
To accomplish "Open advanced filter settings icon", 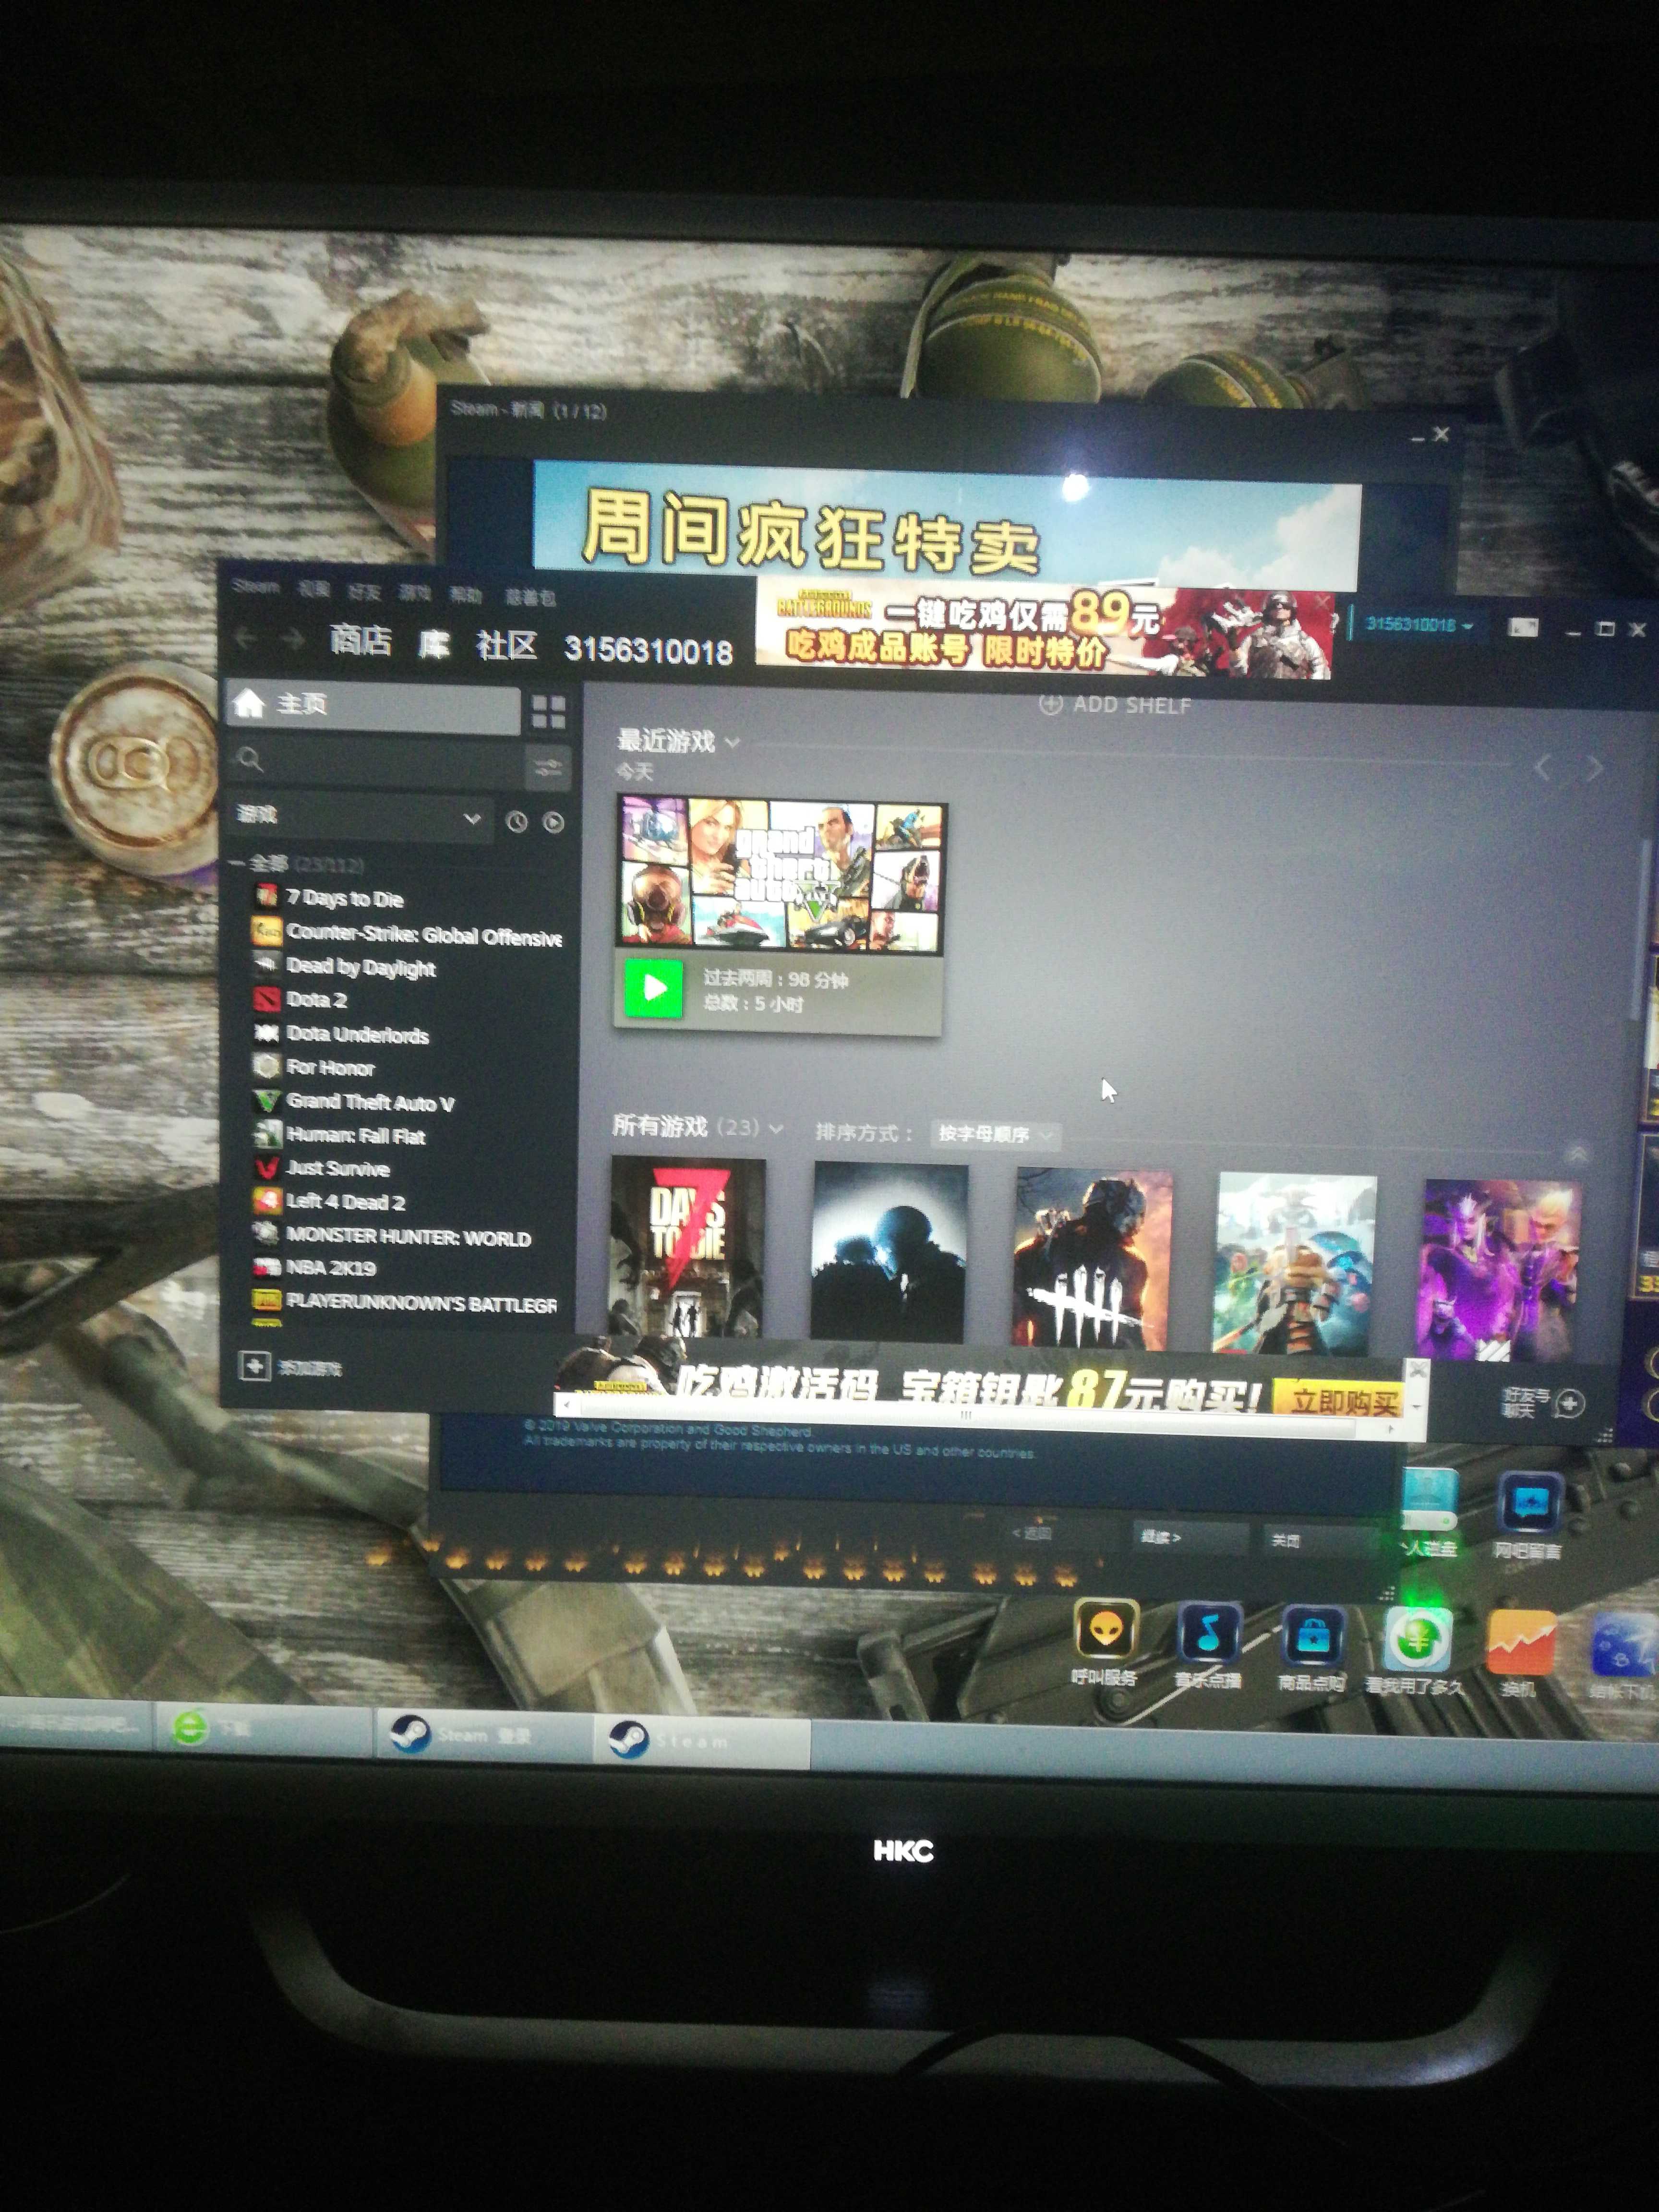I will coord(548,768).
